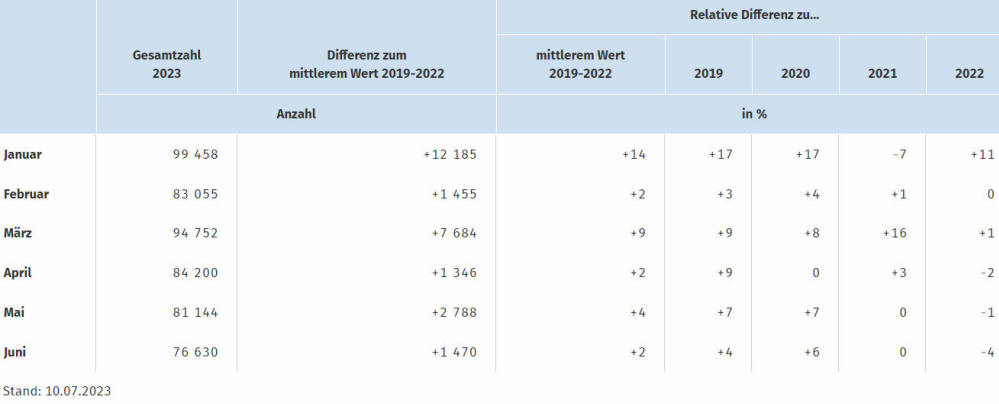Click the April row label
This screenshot has width=999, height=404.
click(x=17, y=273)
